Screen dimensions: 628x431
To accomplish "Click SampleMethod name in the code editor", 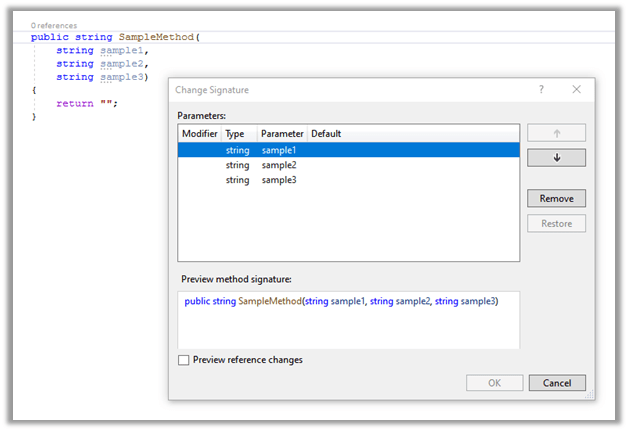I will pos(156,37).
